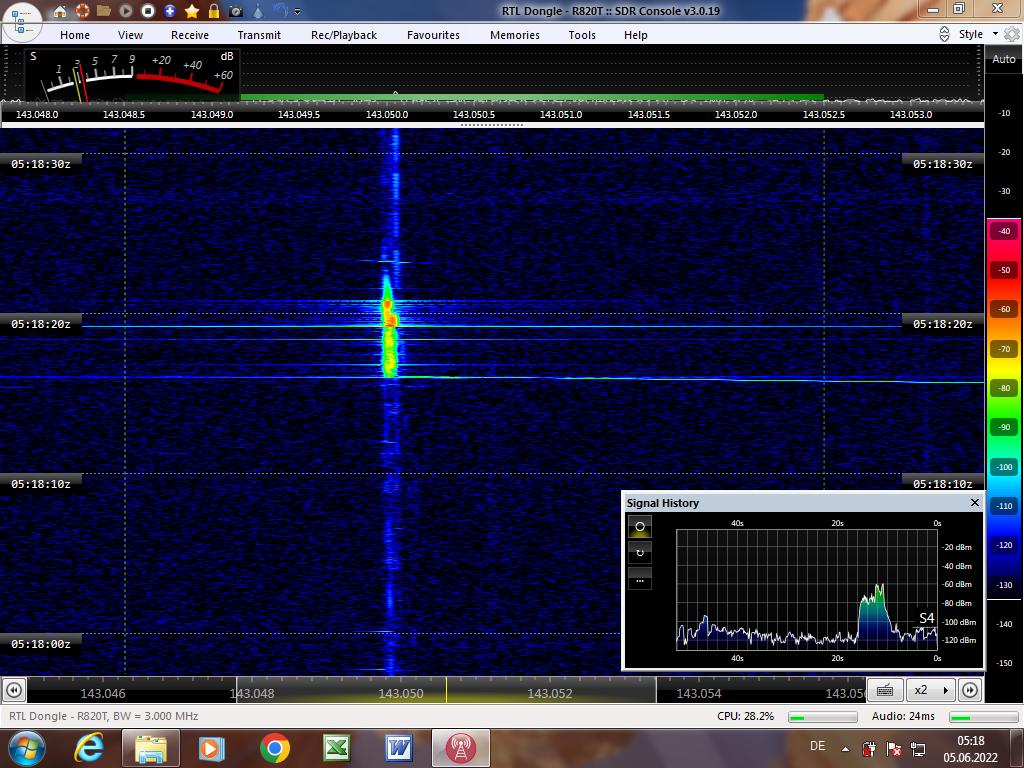Click the keyboard frequency entry button
Viewport: 1024px width, 768px height.
pos(885,690)
